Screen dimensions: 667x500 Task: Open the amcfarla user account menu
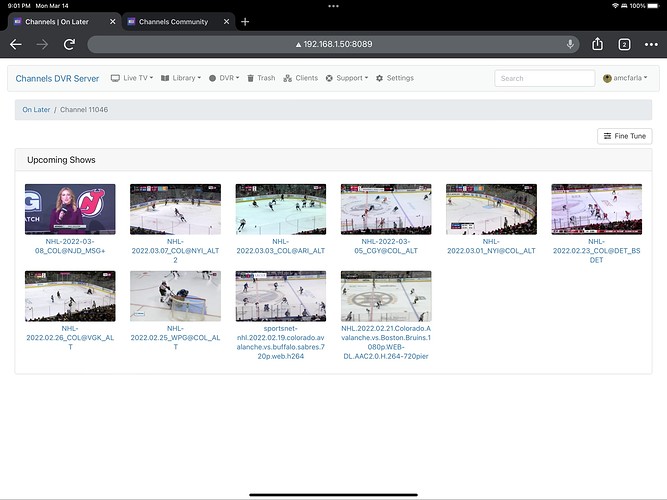click(x=624, y=78)
